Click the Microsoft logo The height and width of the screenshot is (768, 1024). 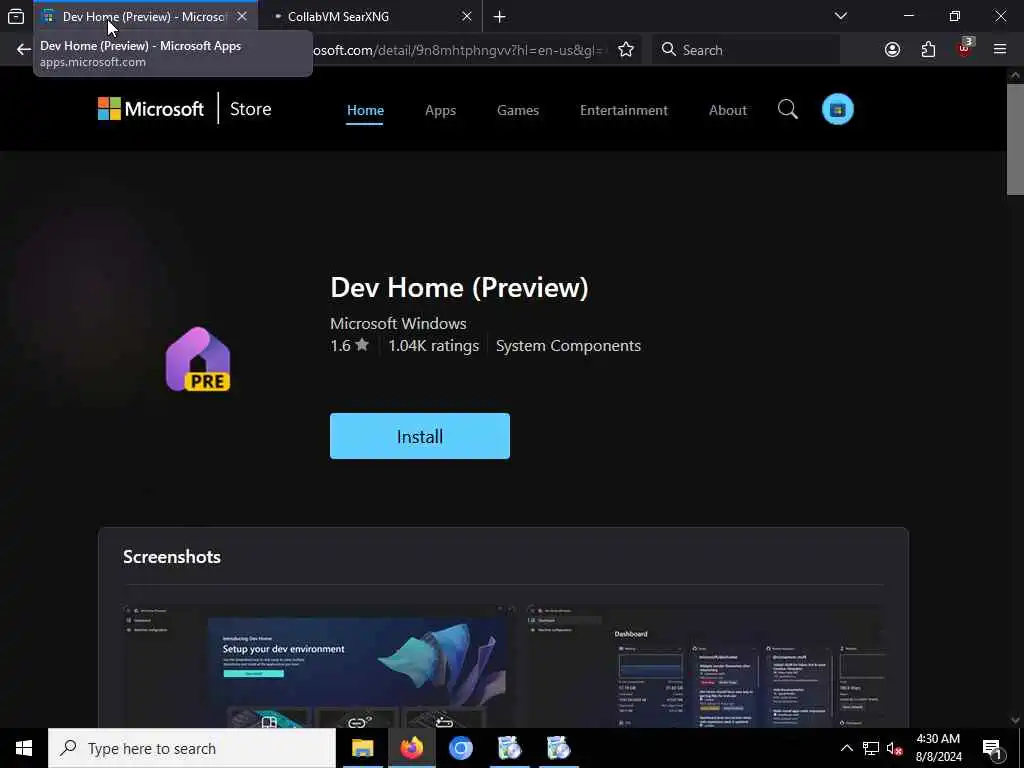(151, 108)
